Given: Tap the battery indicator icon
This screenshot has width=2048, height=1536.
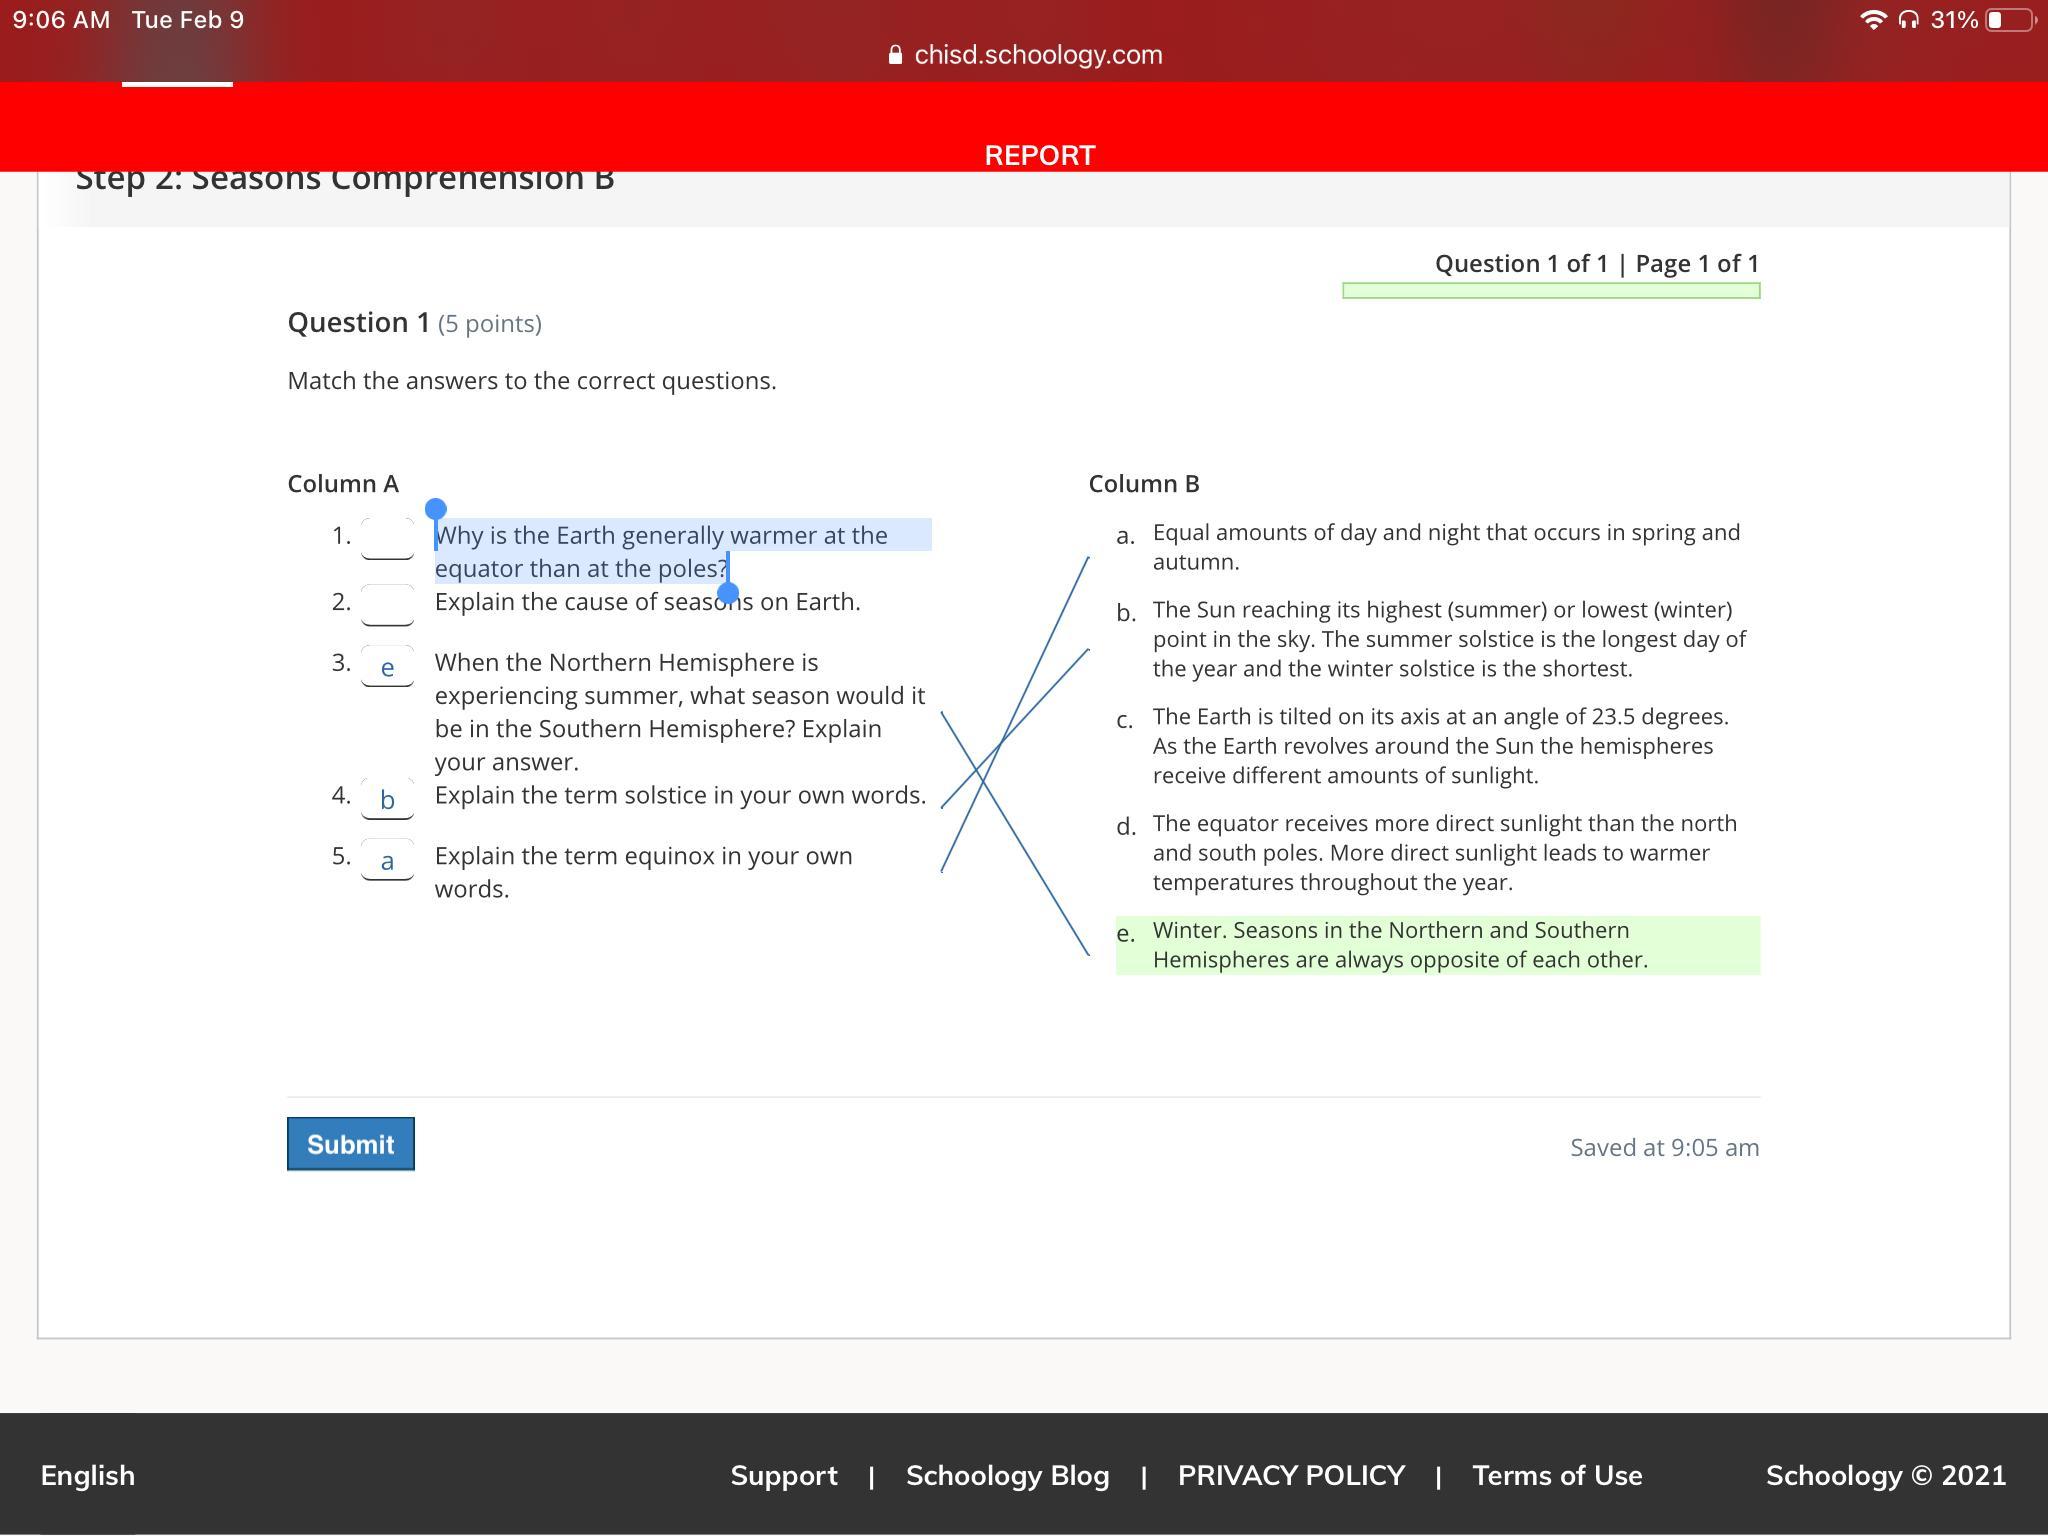Looking at the screenshot, I should coord(2010,20).
